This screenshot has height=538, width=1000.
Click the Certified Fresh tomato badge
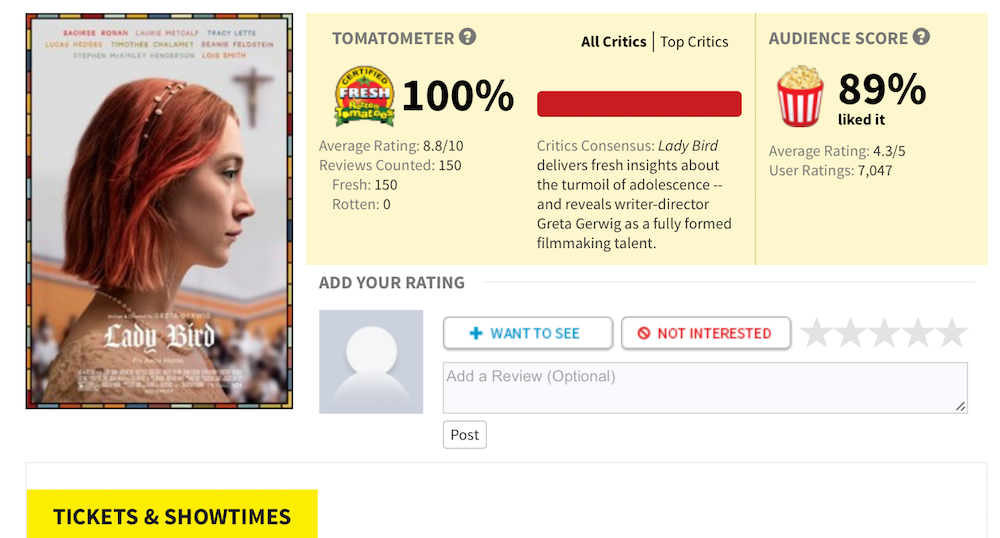(363, 97)
